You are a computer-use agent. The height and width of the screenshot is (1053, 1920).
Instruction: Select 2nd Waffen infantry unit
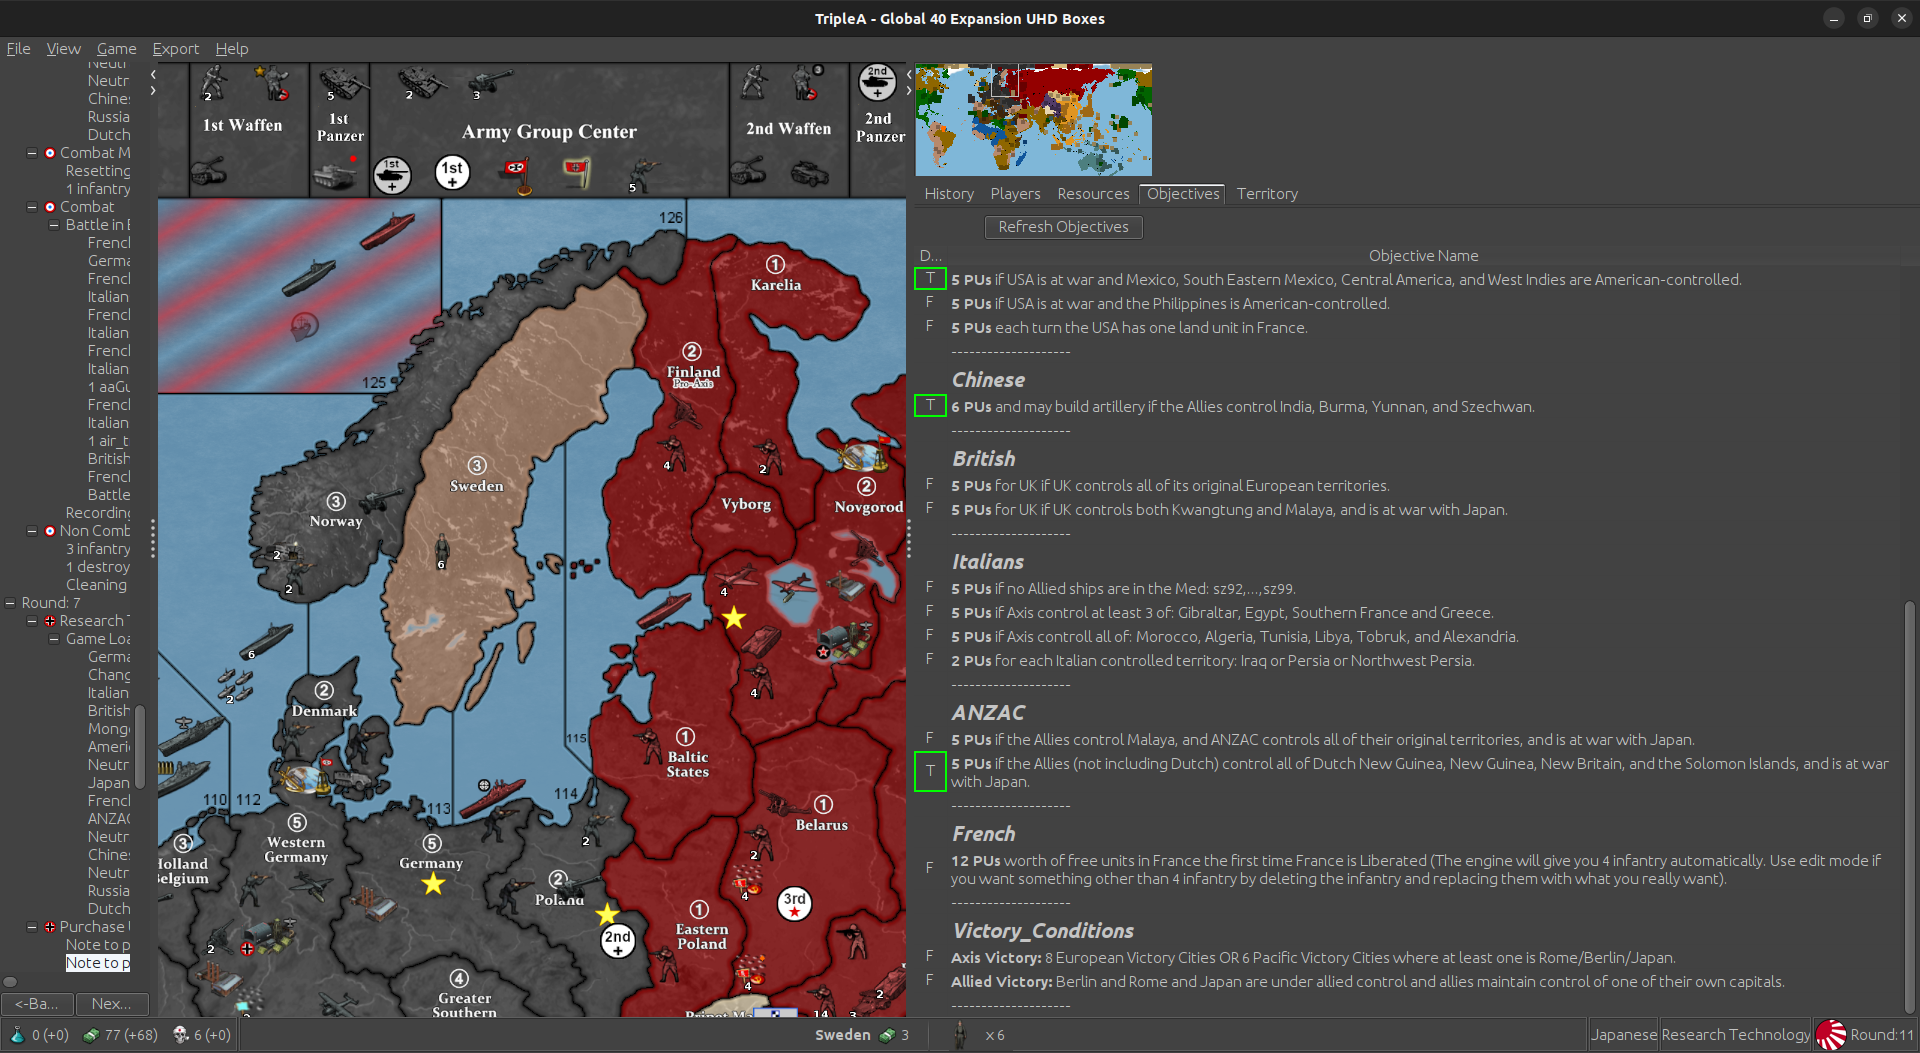754,83
